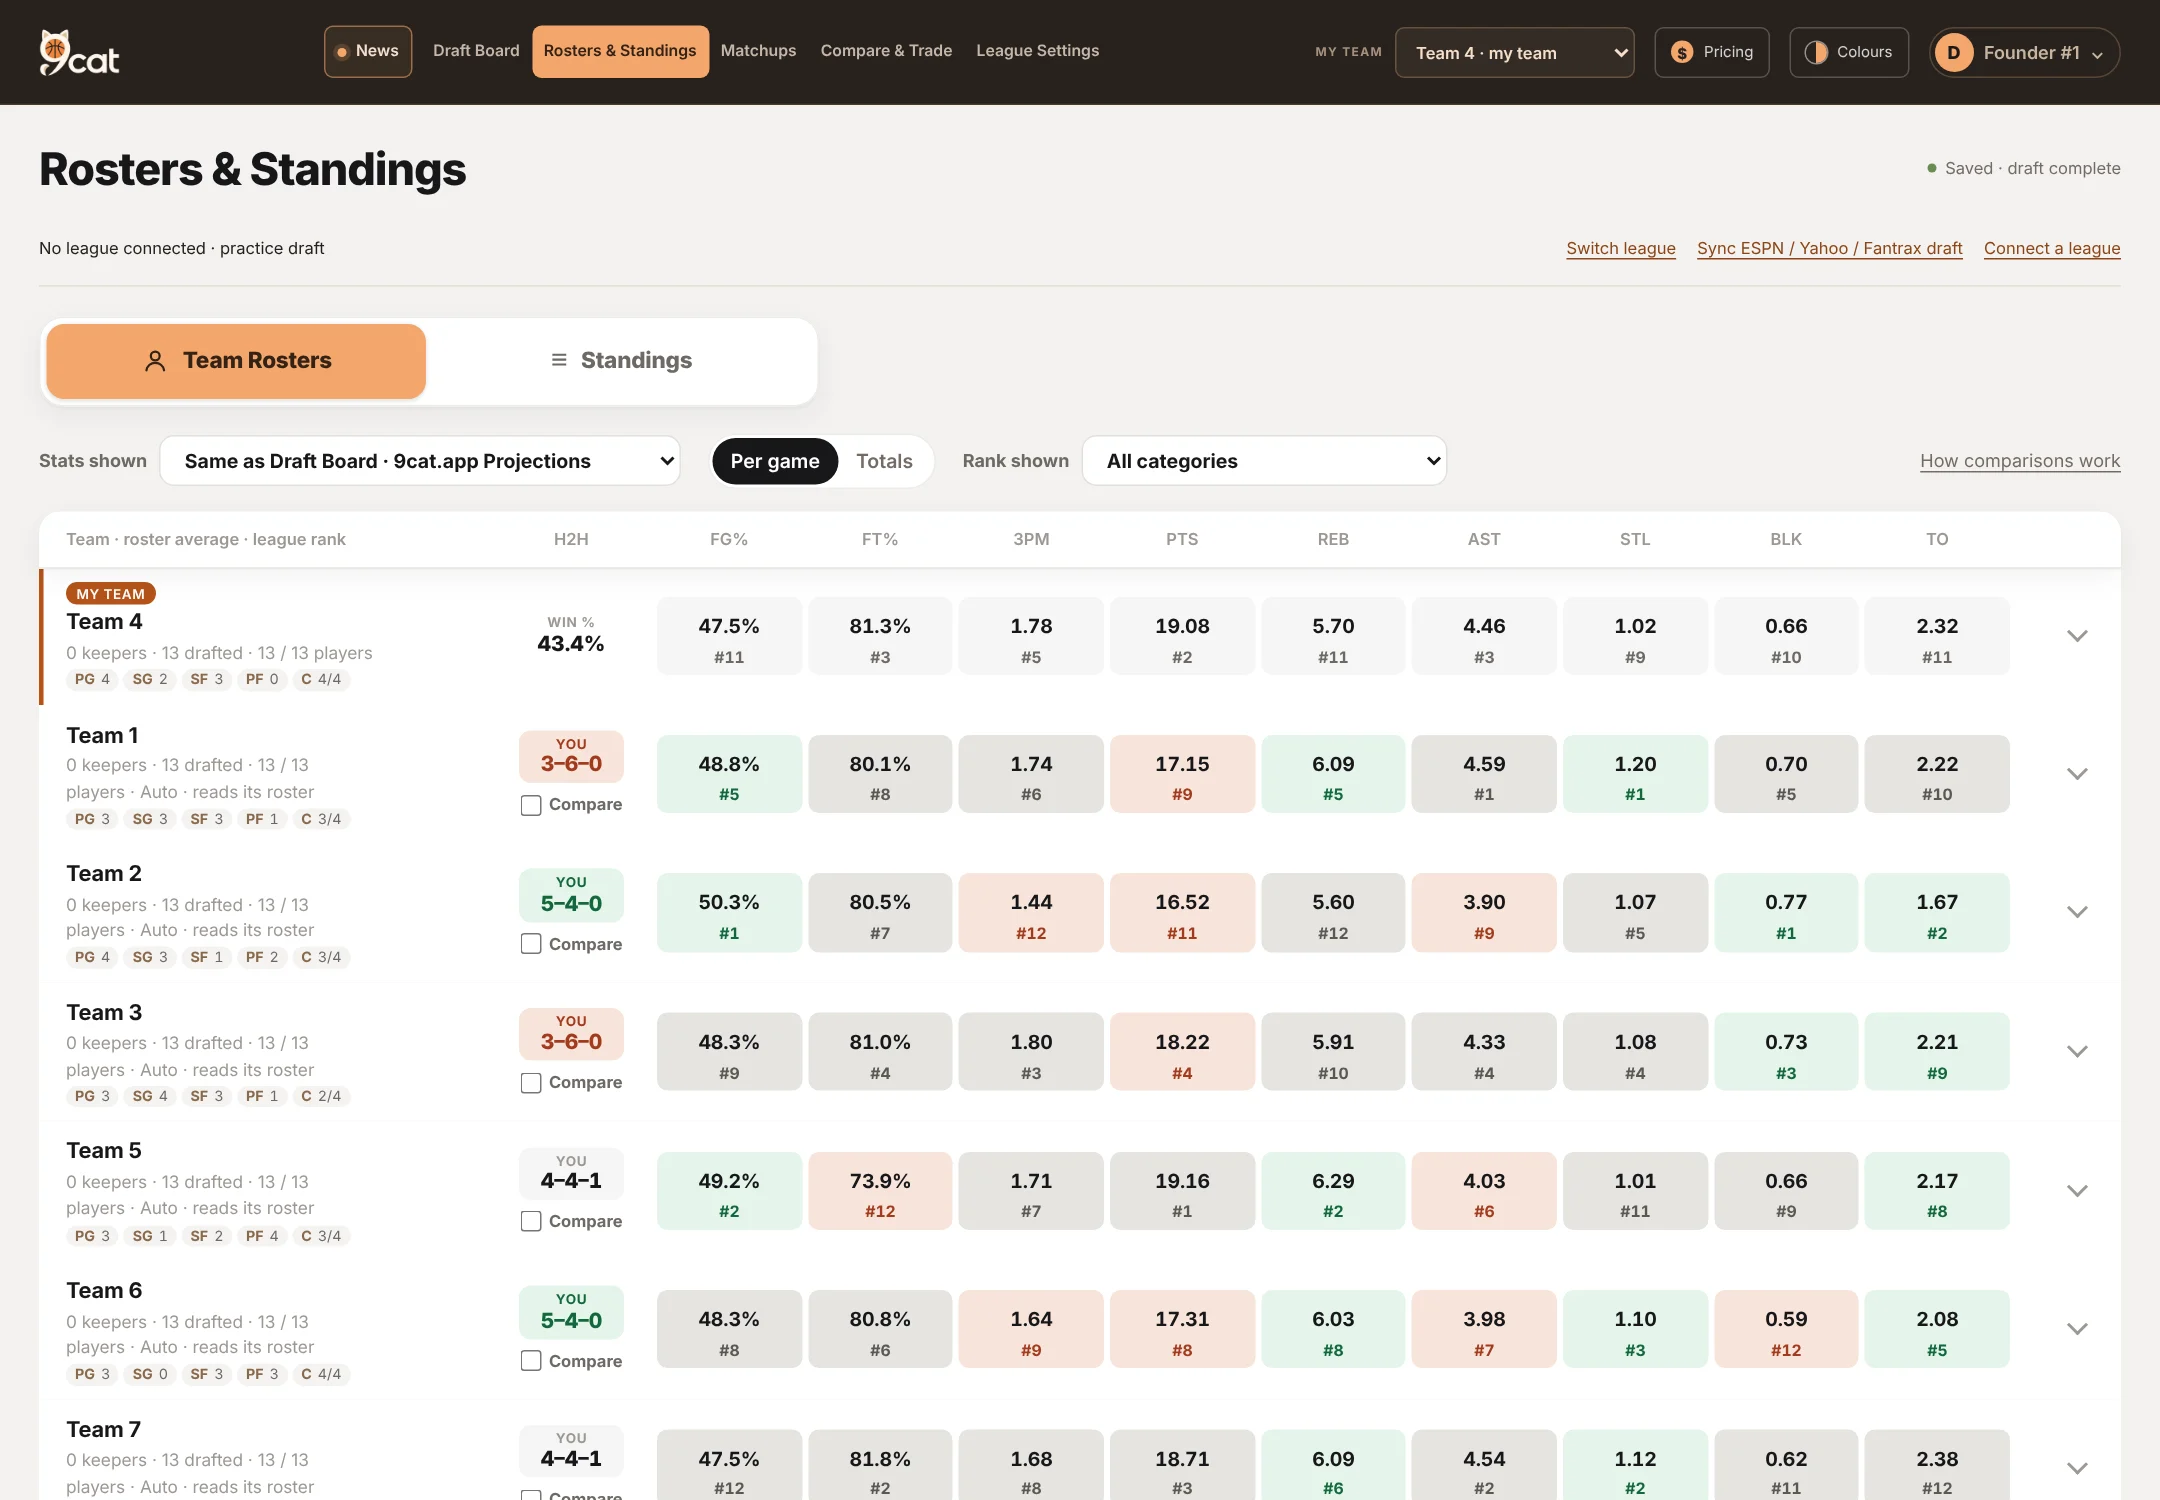Go to the Draft Board page

[476, 51]
